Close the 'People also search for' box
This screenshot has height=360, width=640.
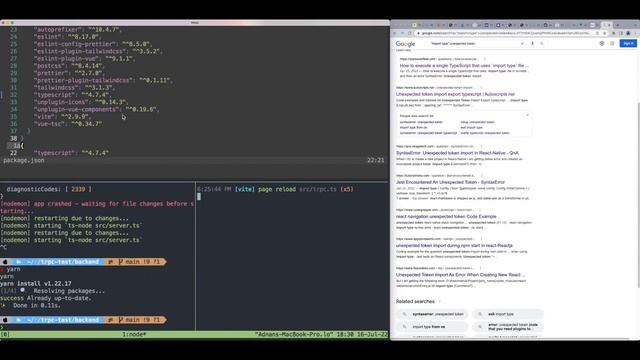click(x=527, y=116)
